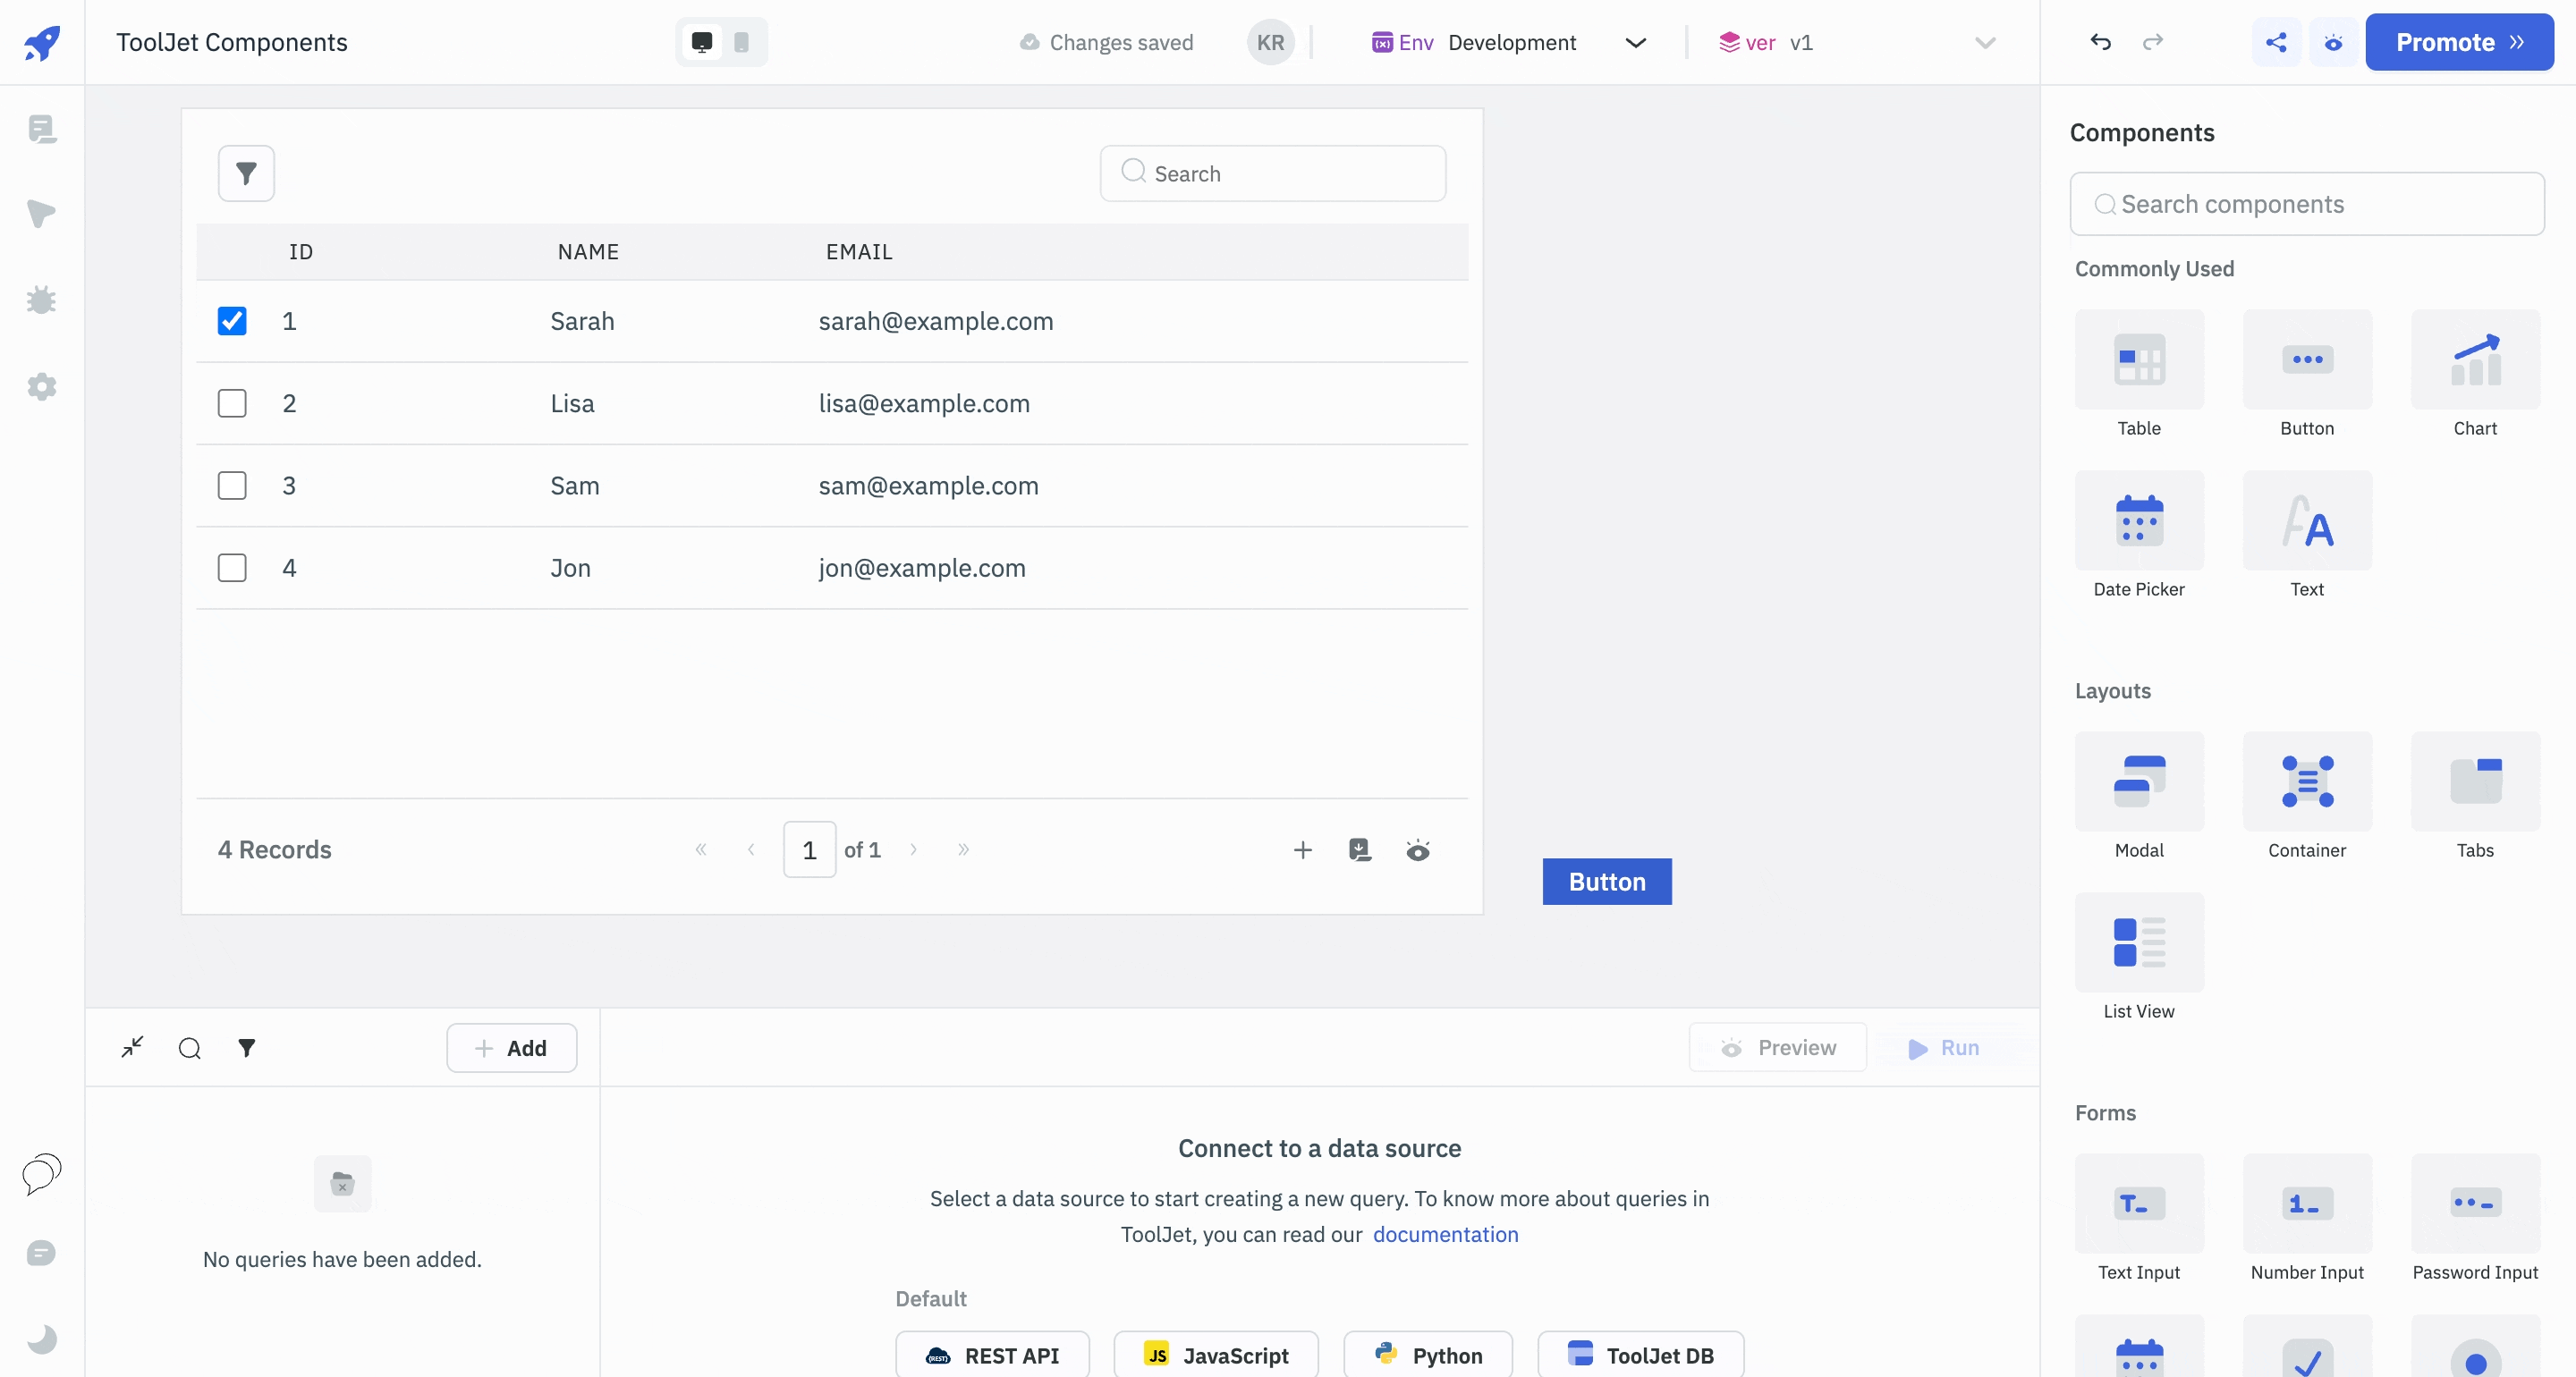Screen dimensions: 2576x1377
Task: Click the Promote button
Action: click(x=2458, y=42)
